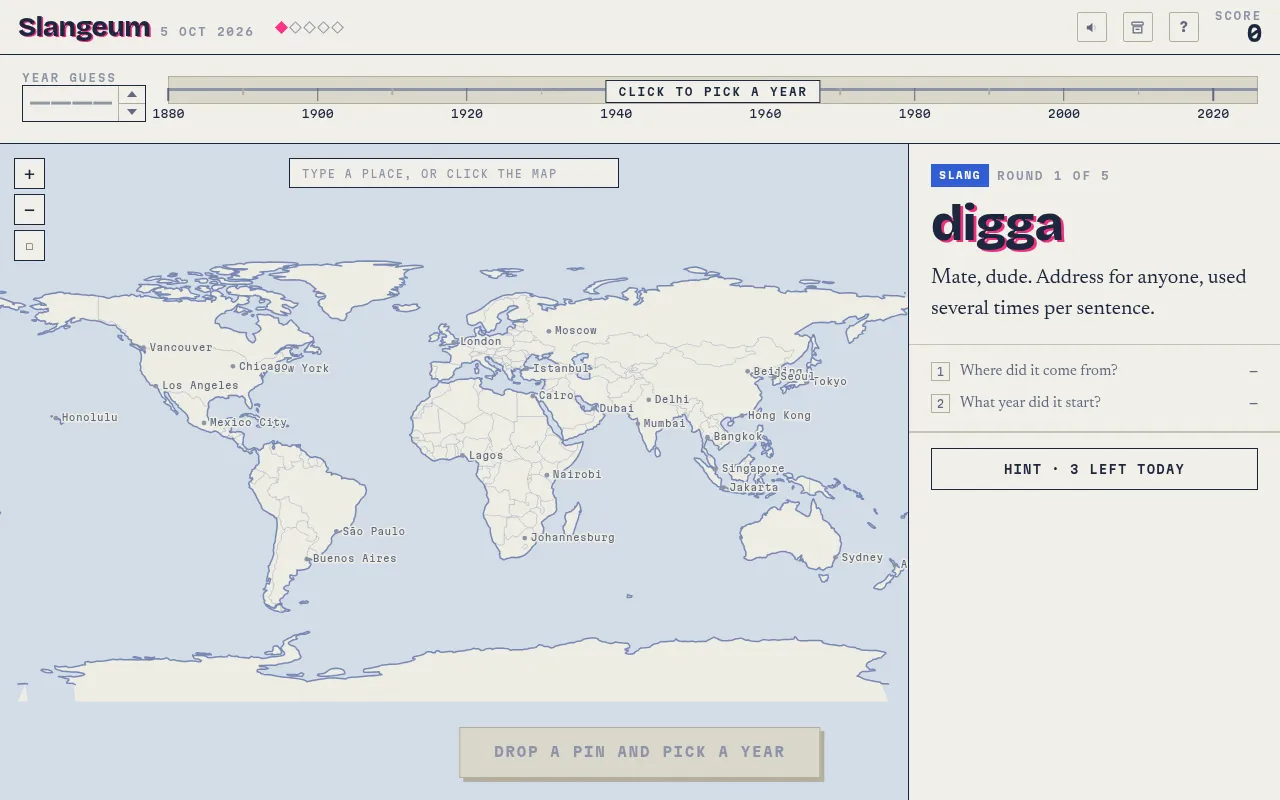Image resolution: width=1280 pixels, height=800 pixels.
Task: Click the 'Click to pick a year' label
Action: (712, 92)
